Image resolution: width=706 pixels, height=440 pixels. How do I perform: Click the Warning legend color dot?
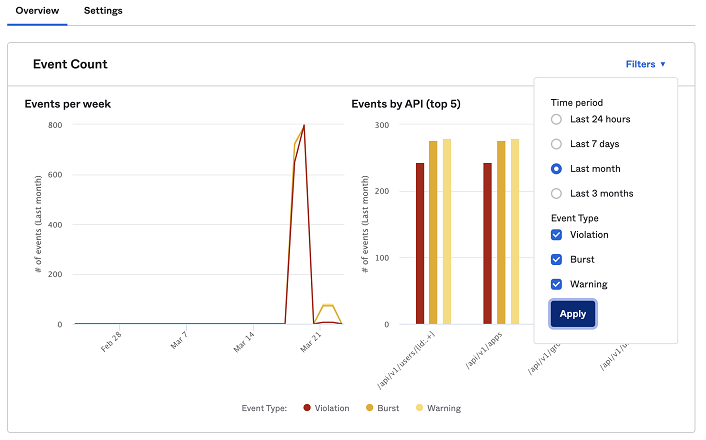tap(420, 408)
